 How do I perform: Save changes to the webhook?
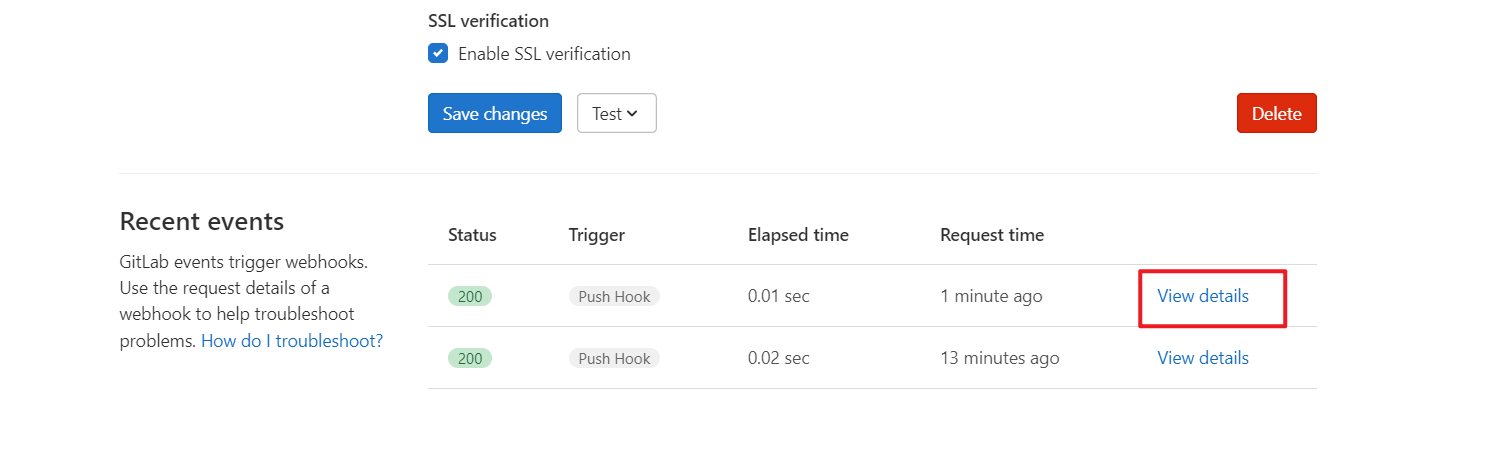[495, 113]
